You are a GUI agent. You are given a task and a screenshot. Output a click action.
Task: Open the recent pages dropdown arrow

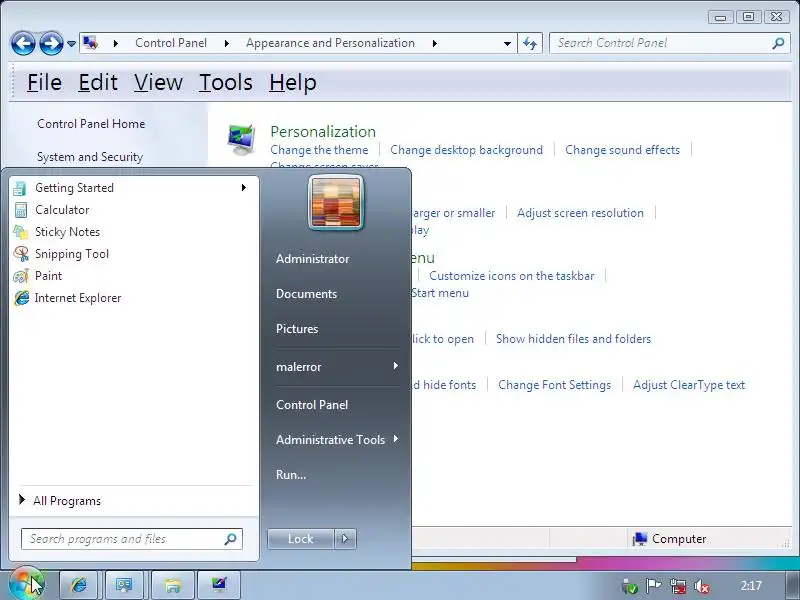71,44
